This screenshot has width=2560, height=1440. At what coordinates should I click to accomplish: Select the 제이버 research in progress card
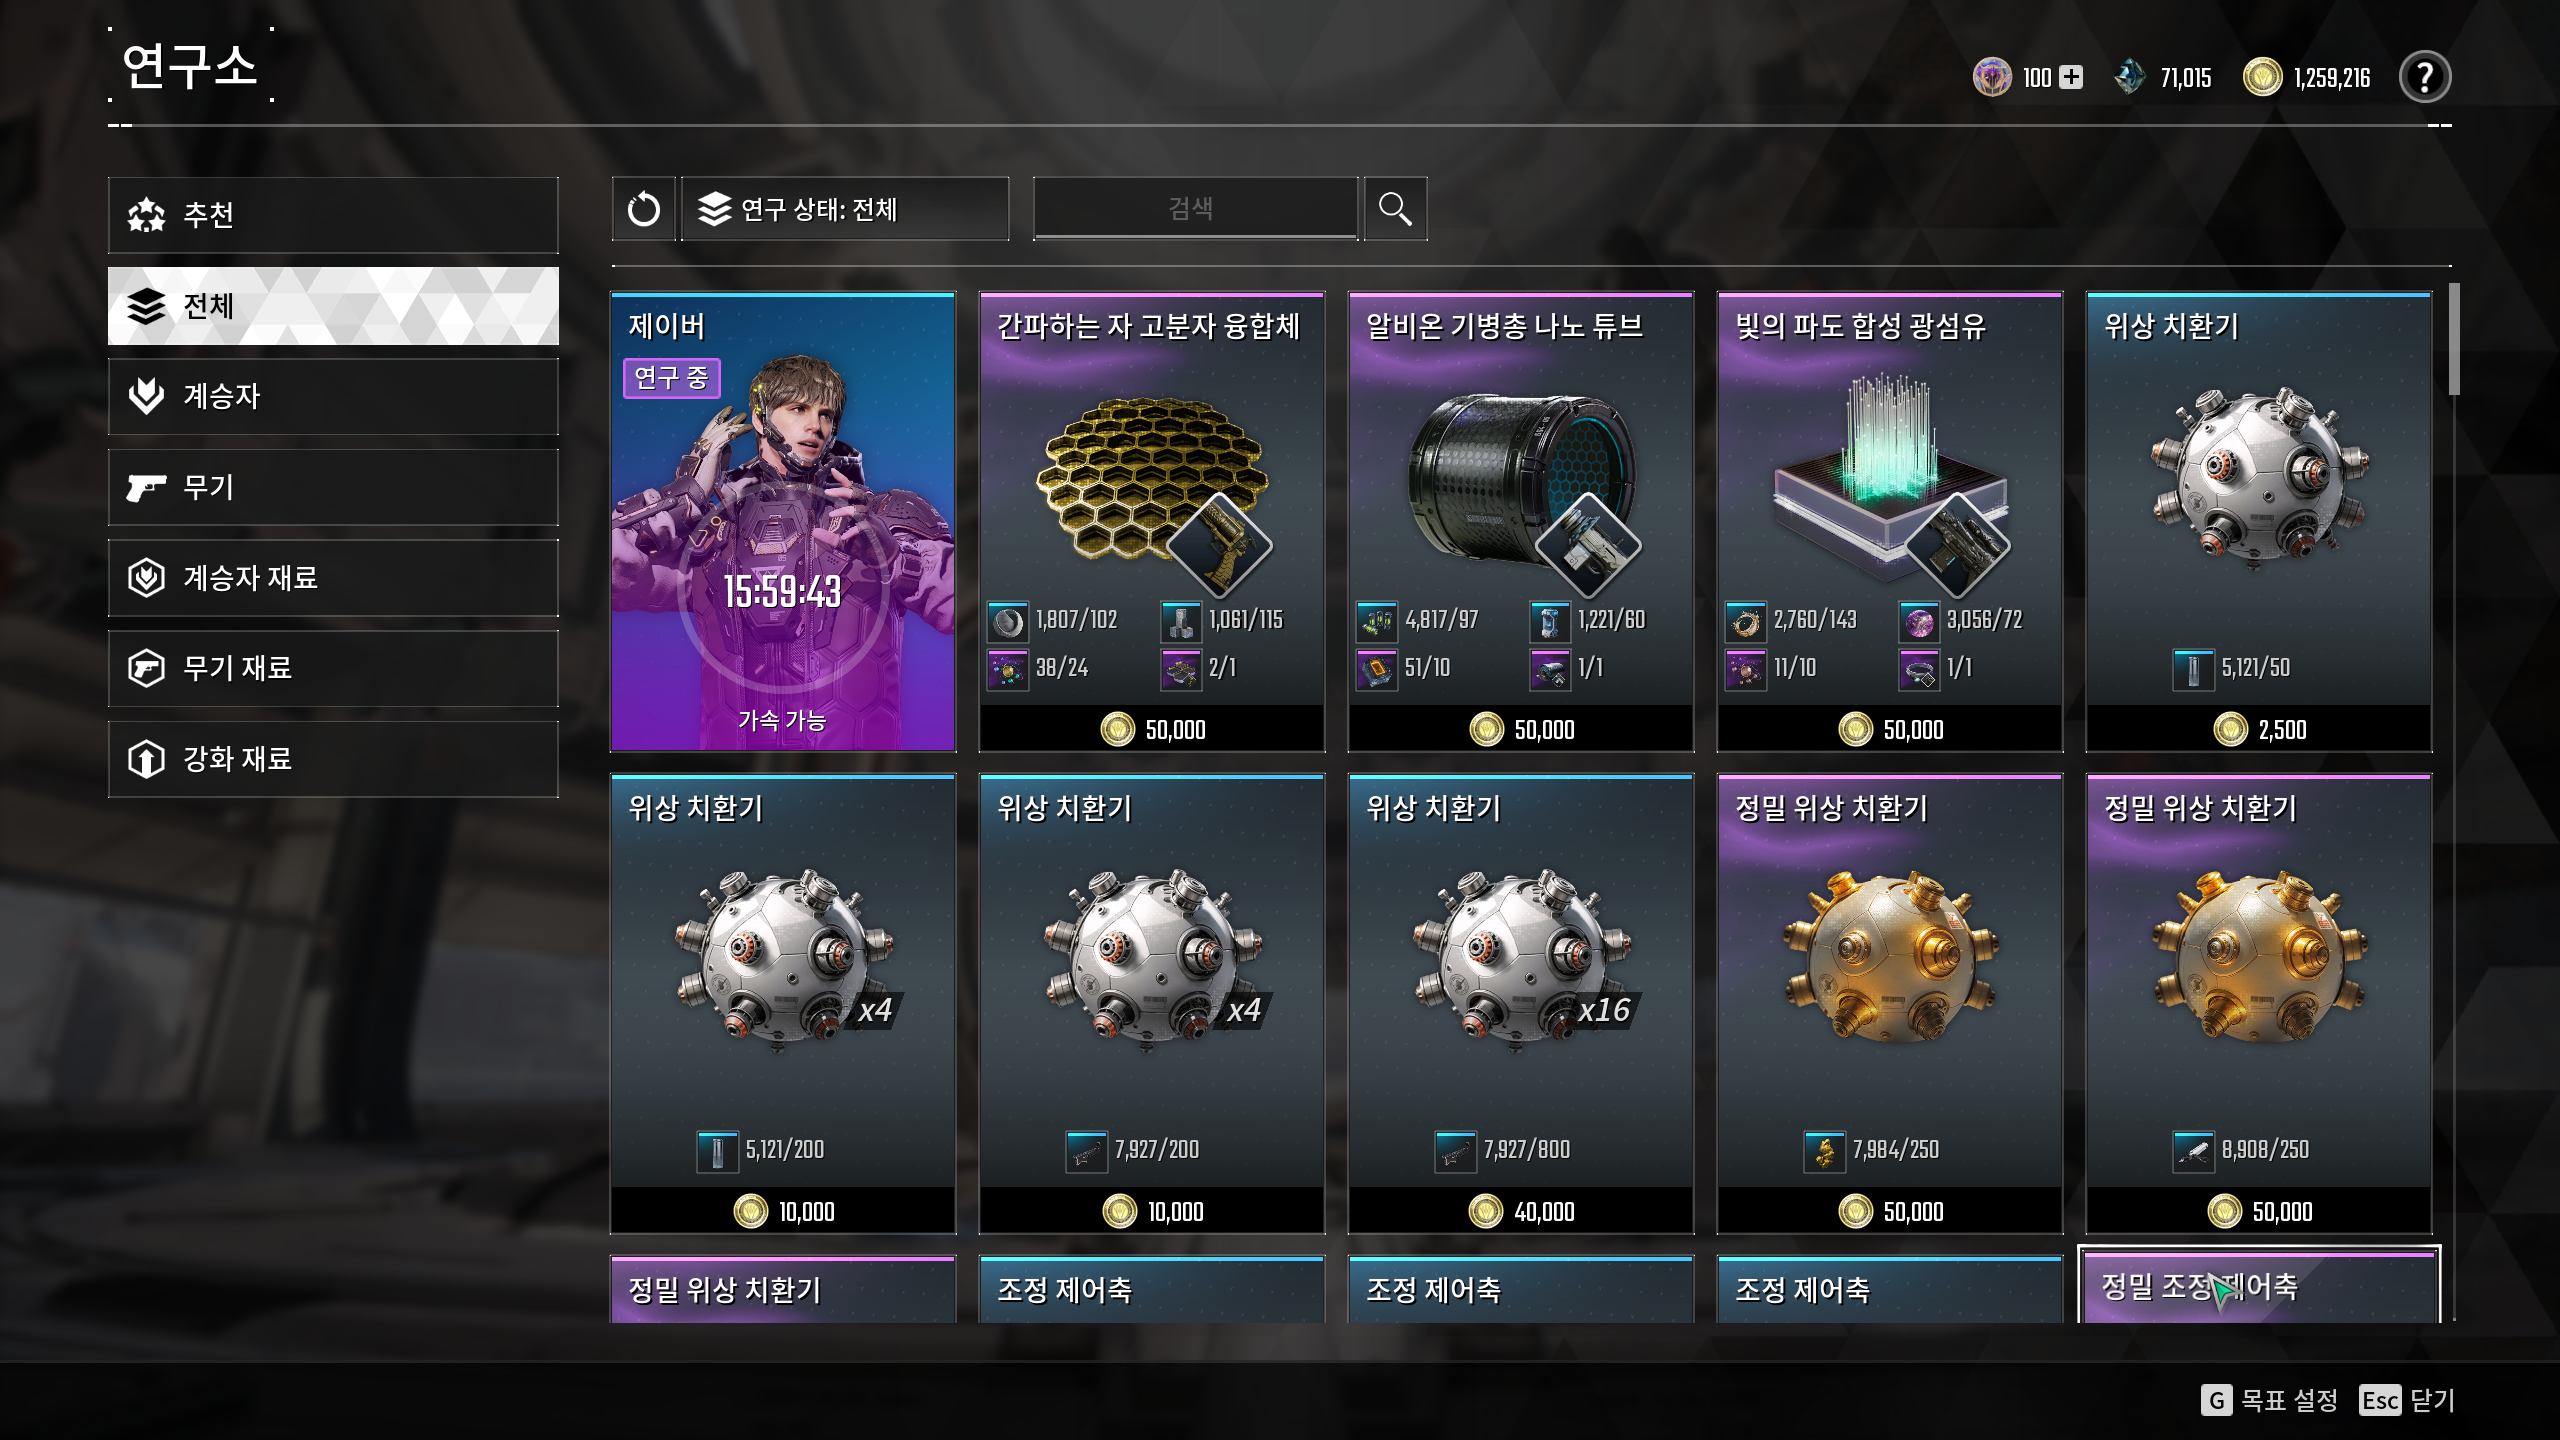pos(783,521)
